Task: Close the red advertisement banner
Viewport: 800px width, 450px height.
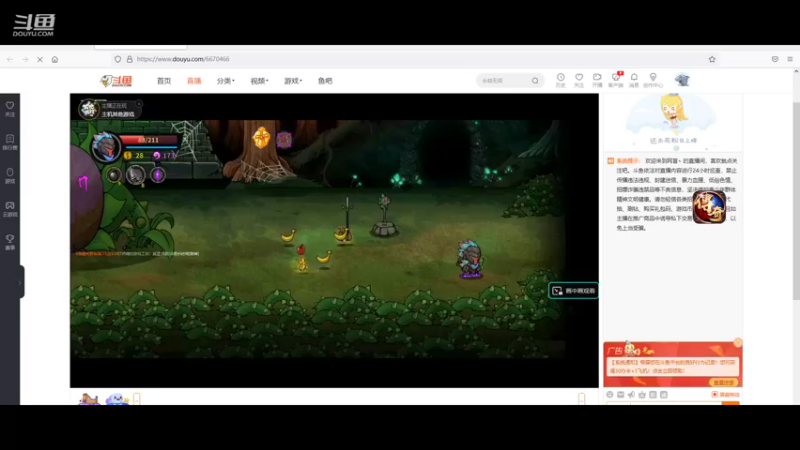Action: [738, 343]
